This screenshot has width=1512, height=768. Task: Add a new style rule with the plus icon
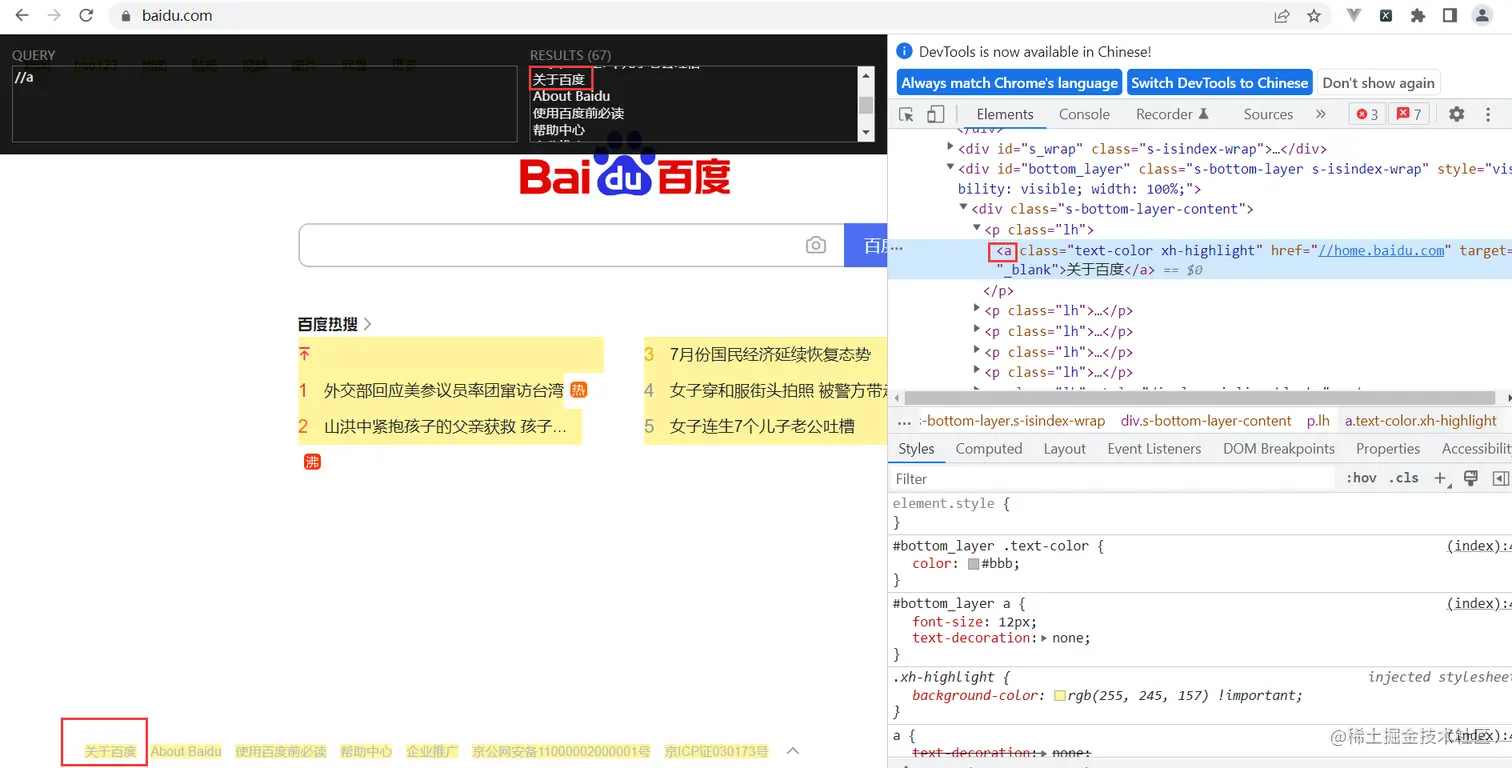coord(1440,478)
